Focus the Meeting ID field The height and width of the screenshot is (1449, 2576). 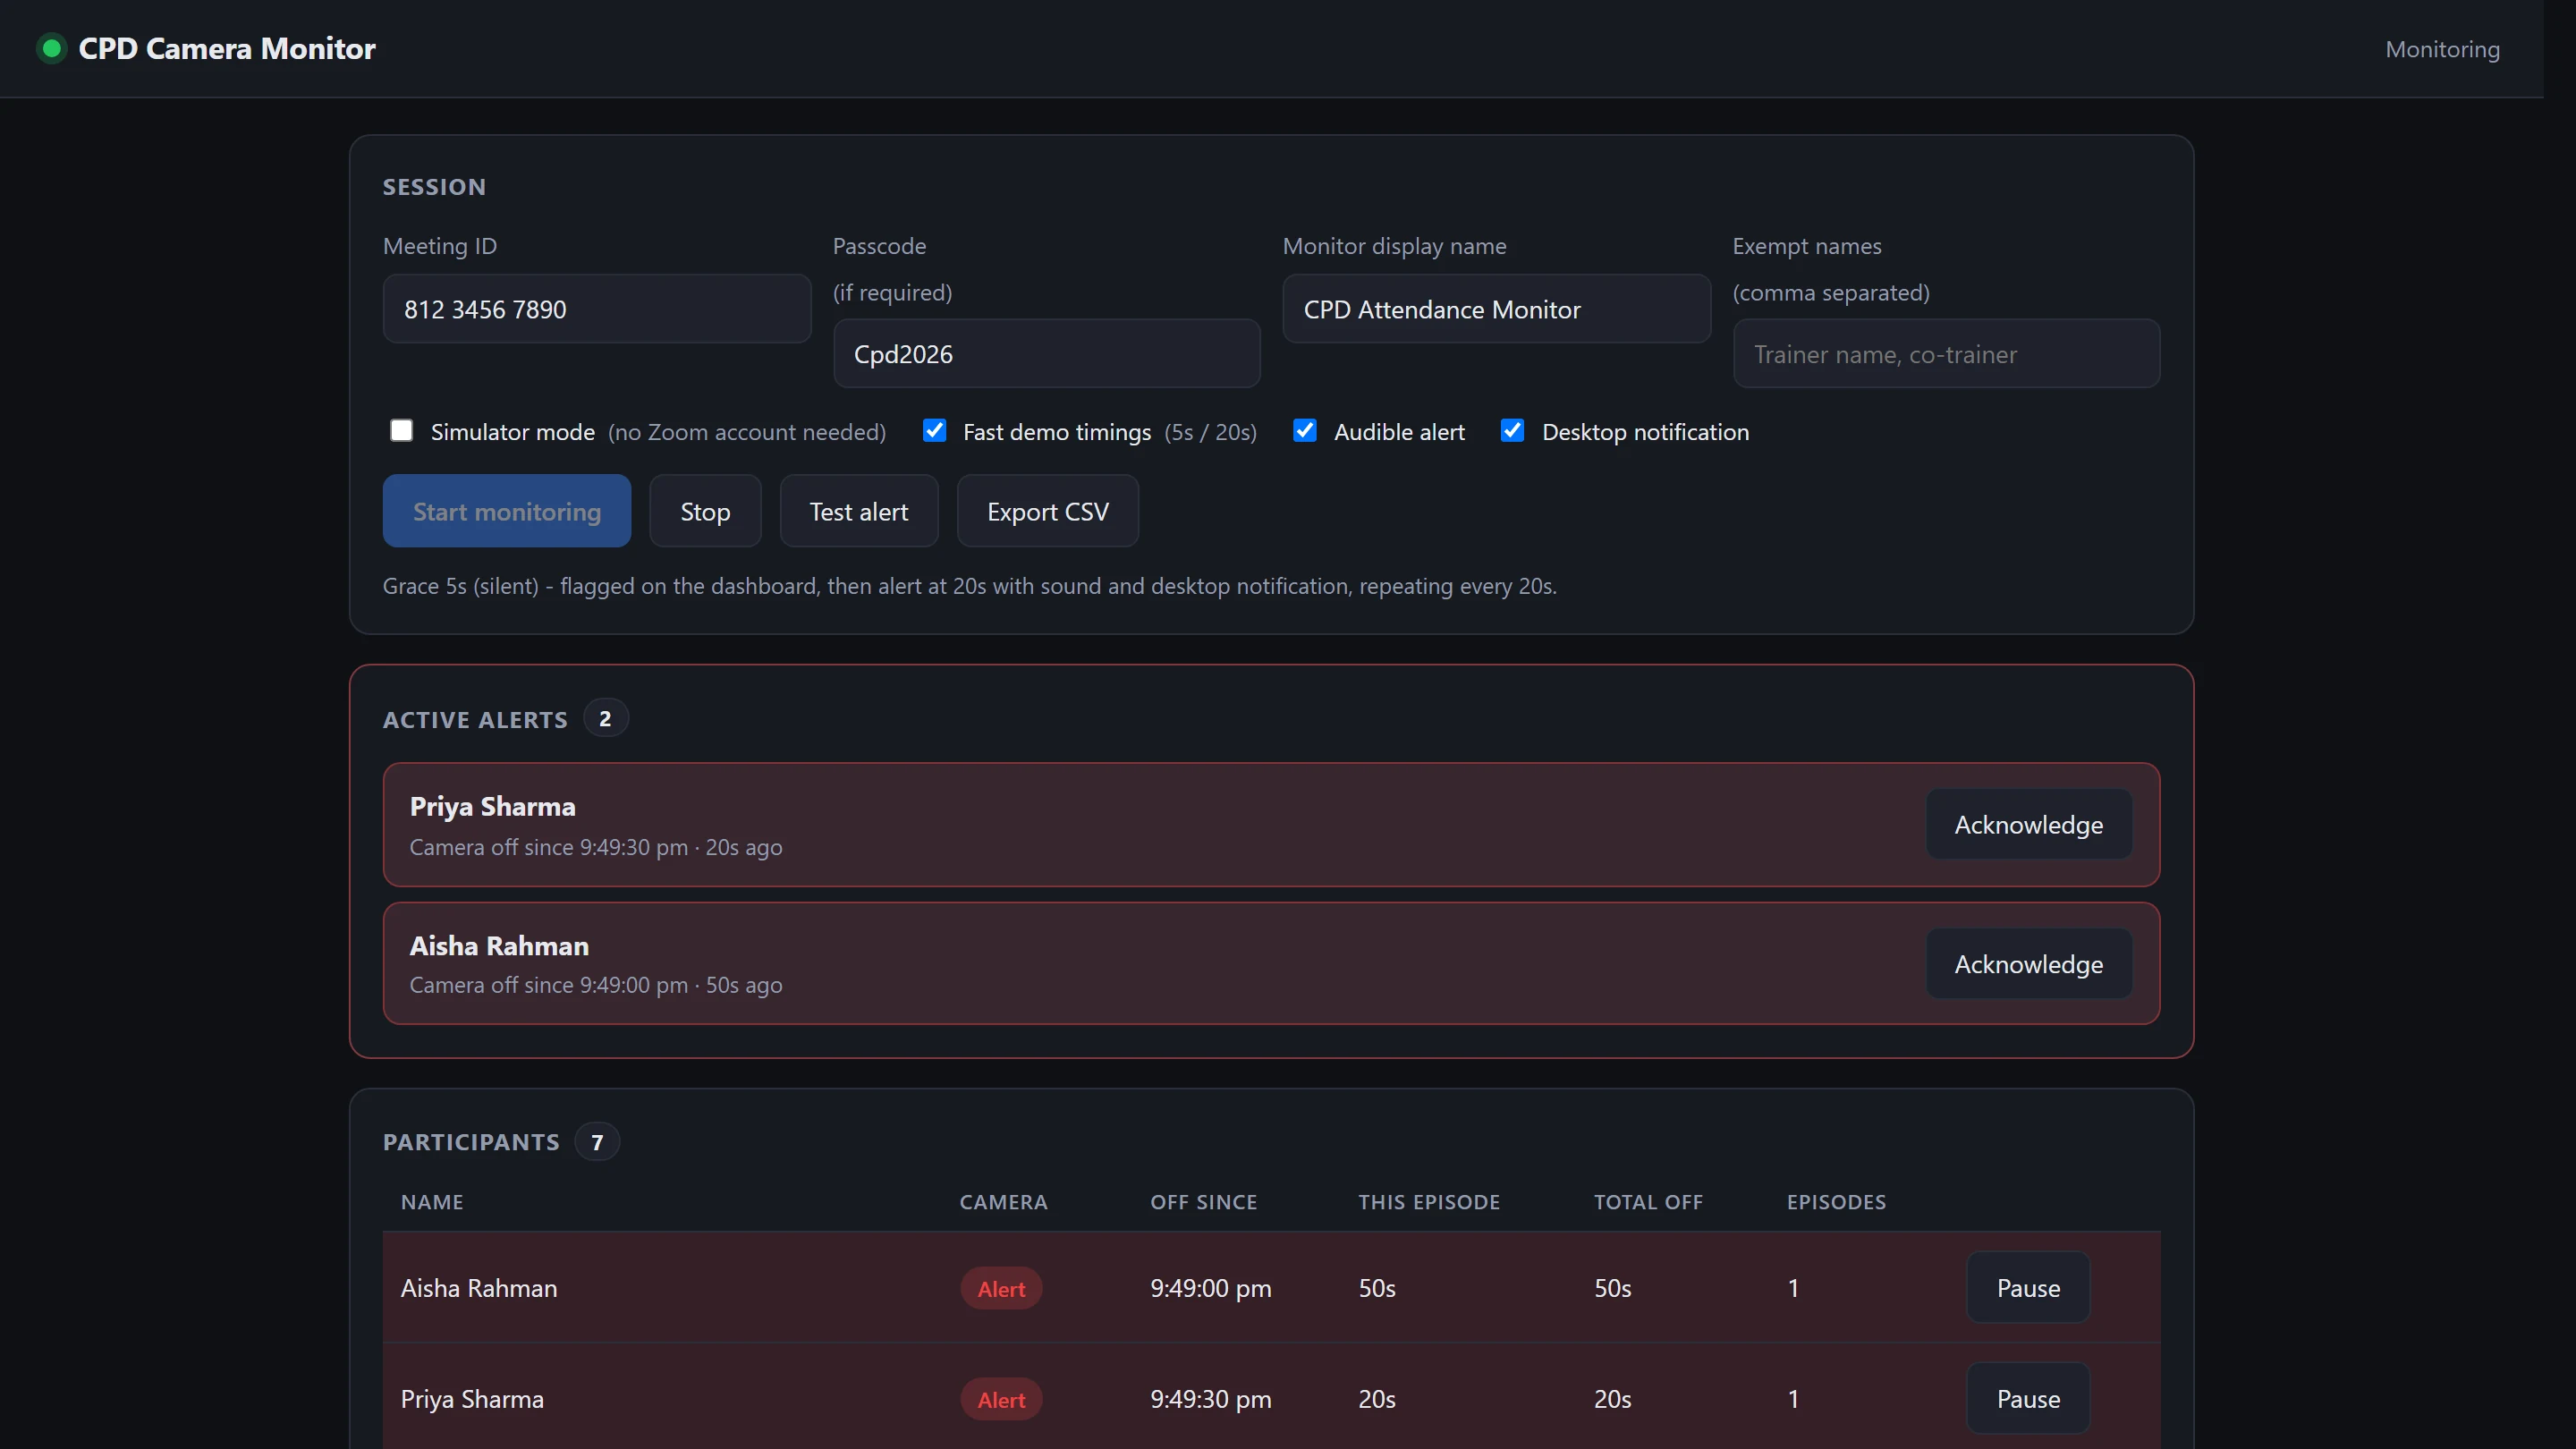click(597, 309)
